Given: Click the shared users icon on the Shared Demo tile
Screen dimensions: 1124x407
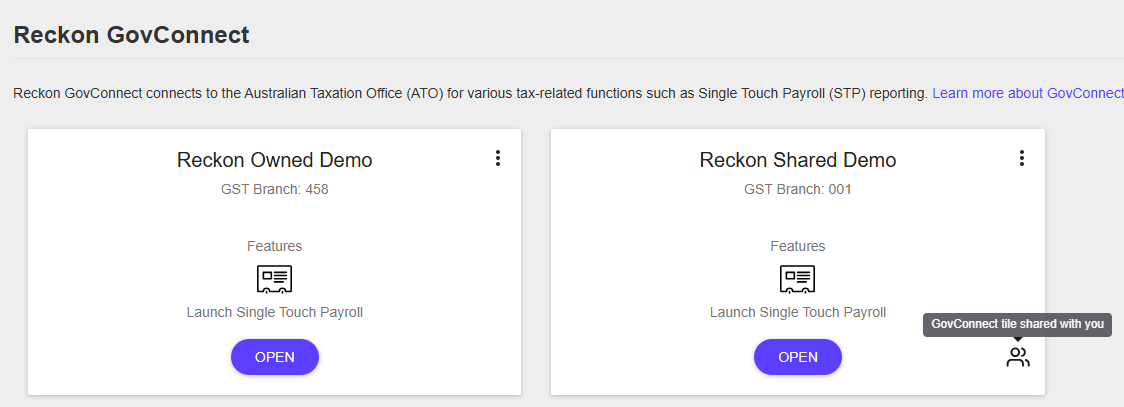Looking at the screenshot, I should tap(1017, 357).
